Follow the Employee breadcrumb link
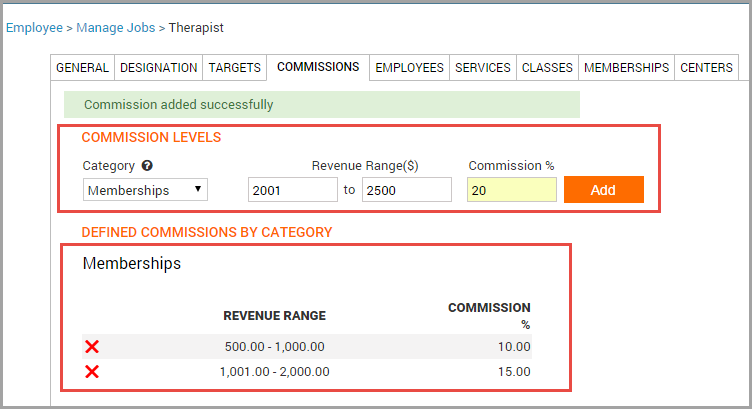Screen dimensions: 752x409 pyautogui.click(x=34, y=28)
